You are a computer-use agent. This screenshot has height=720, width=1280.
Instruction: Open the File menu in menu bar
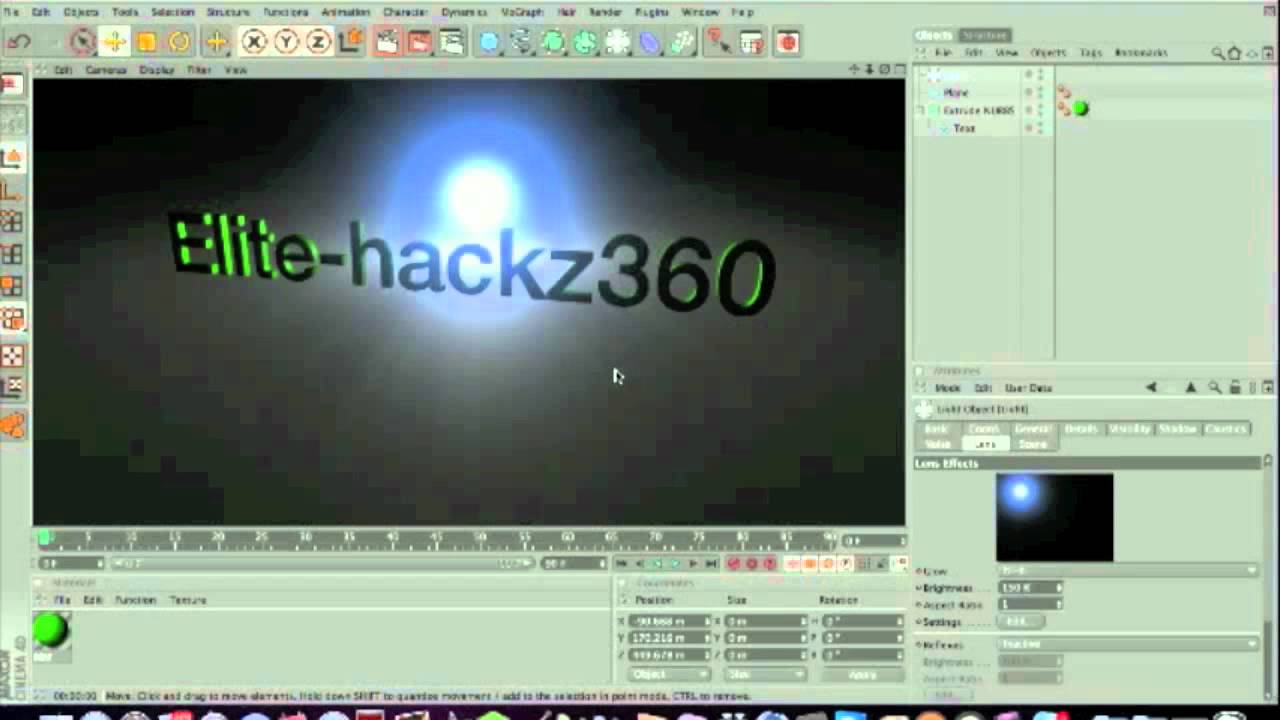coord(11,12)
